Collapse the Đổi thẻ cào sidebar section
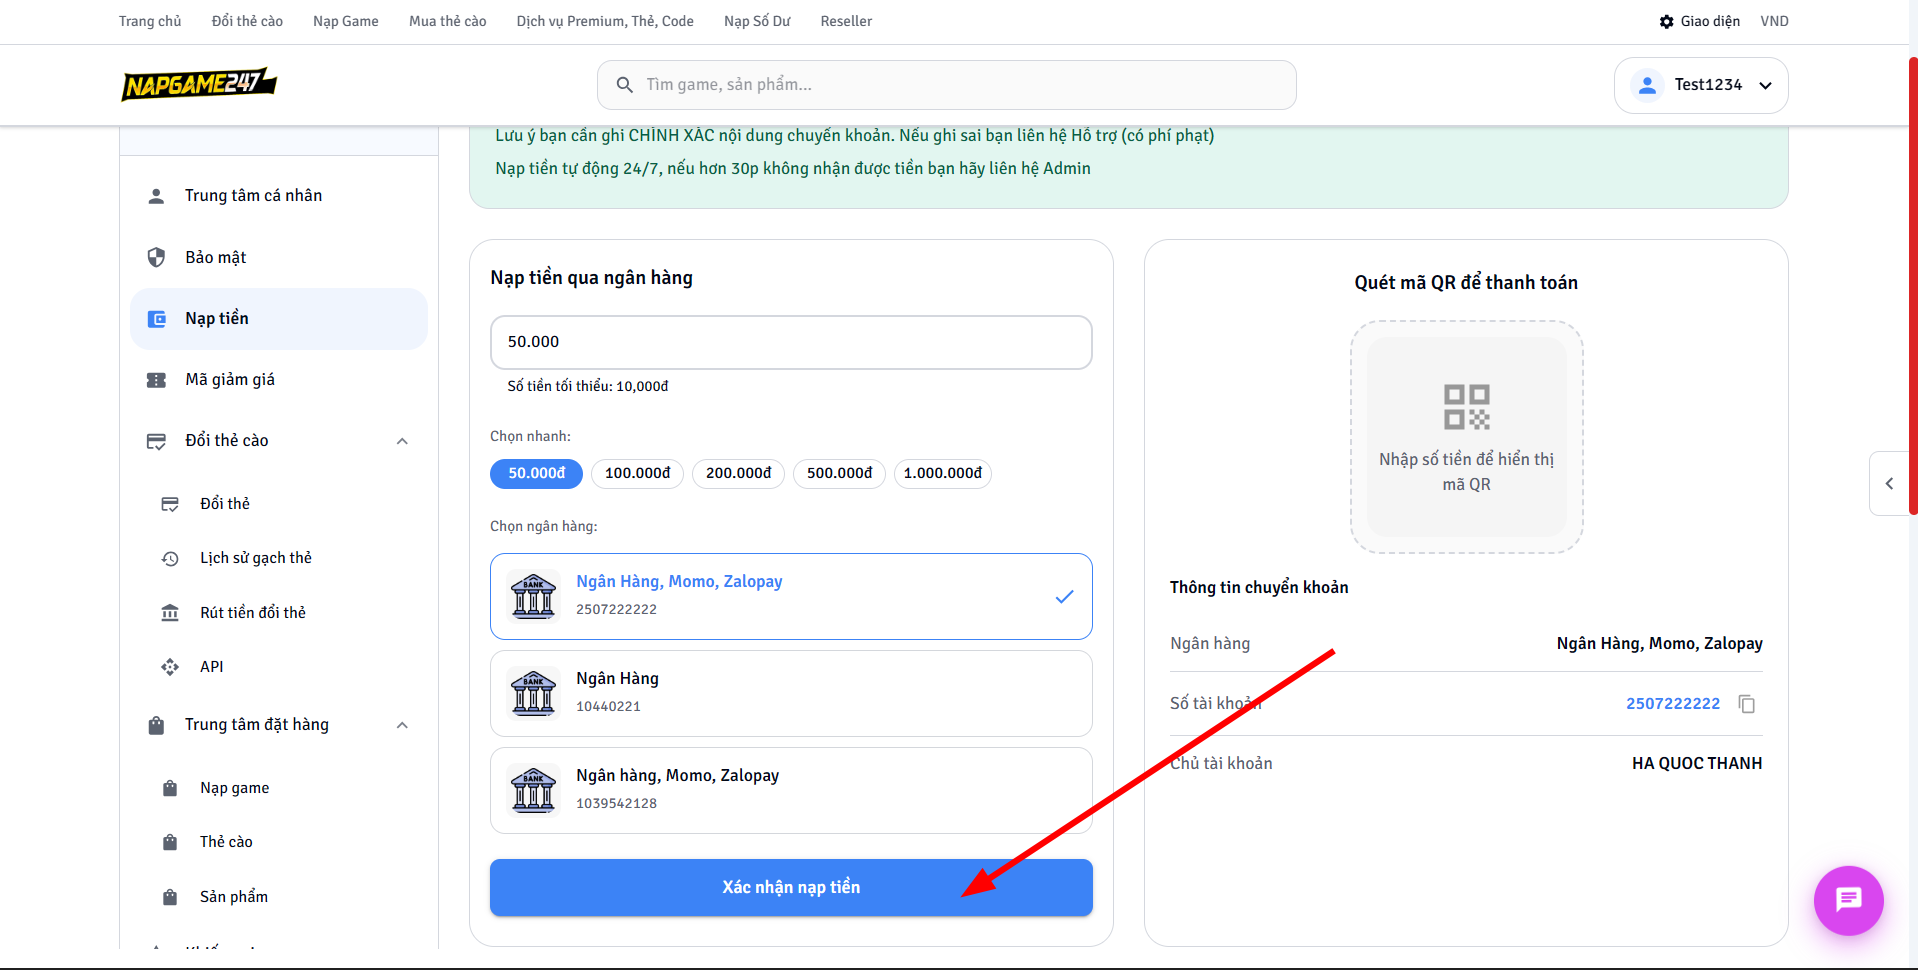The height and width of the screenshot is (970, 1918). pos(402,441)
